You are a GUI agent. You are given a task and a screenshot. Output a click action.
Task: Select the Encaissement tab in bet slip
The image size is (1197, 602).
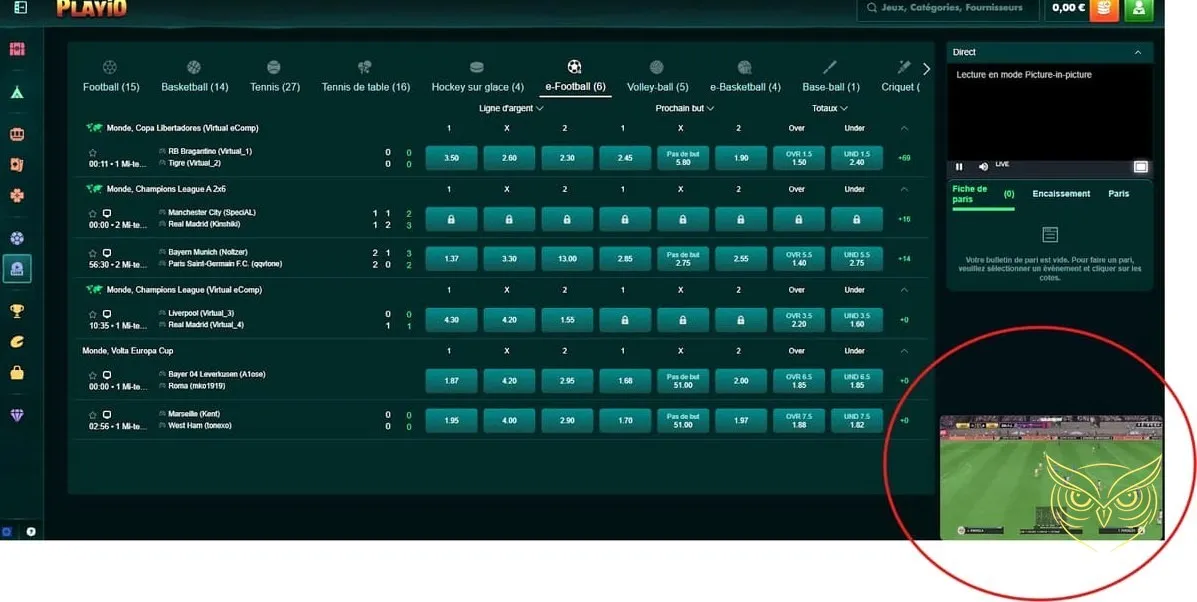click(x=1060, y=194)
